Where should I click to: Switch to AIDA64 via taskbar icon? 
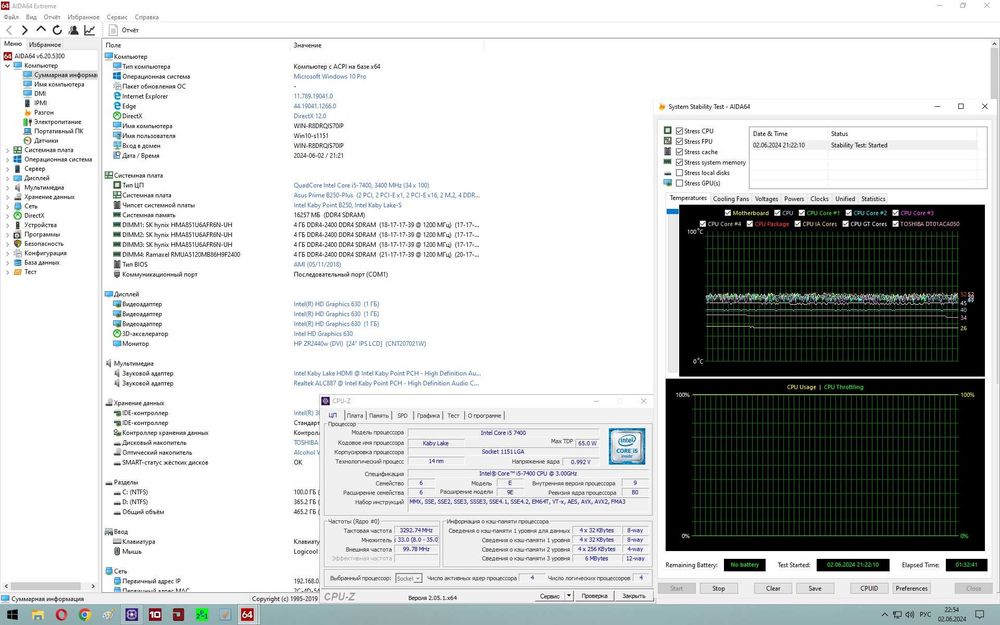[x=247, y=615]
